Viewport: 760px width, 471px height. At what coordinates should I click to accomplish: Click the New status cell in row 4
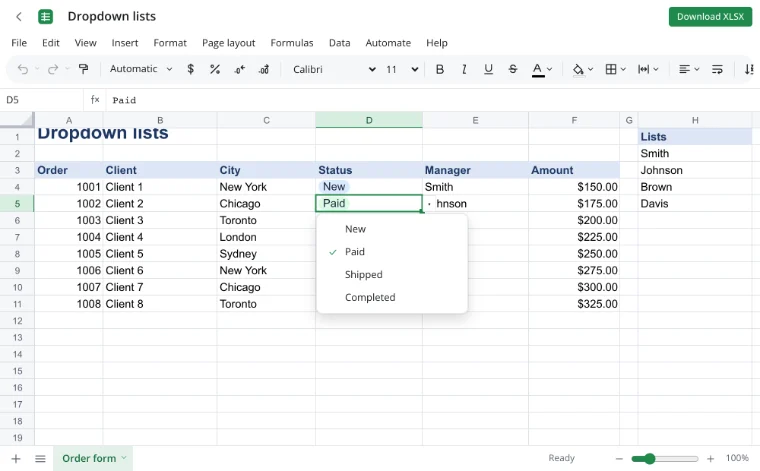[x=369, y=187]
